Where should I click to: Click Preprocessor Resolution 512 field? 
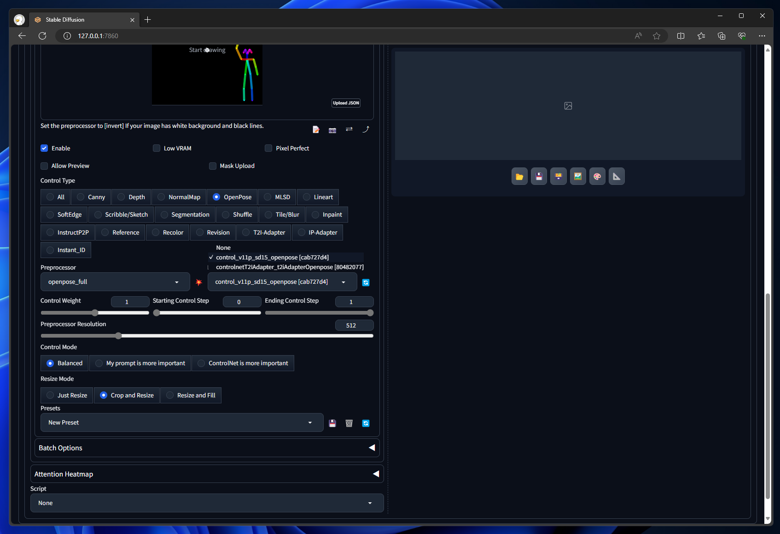[354, 325]
